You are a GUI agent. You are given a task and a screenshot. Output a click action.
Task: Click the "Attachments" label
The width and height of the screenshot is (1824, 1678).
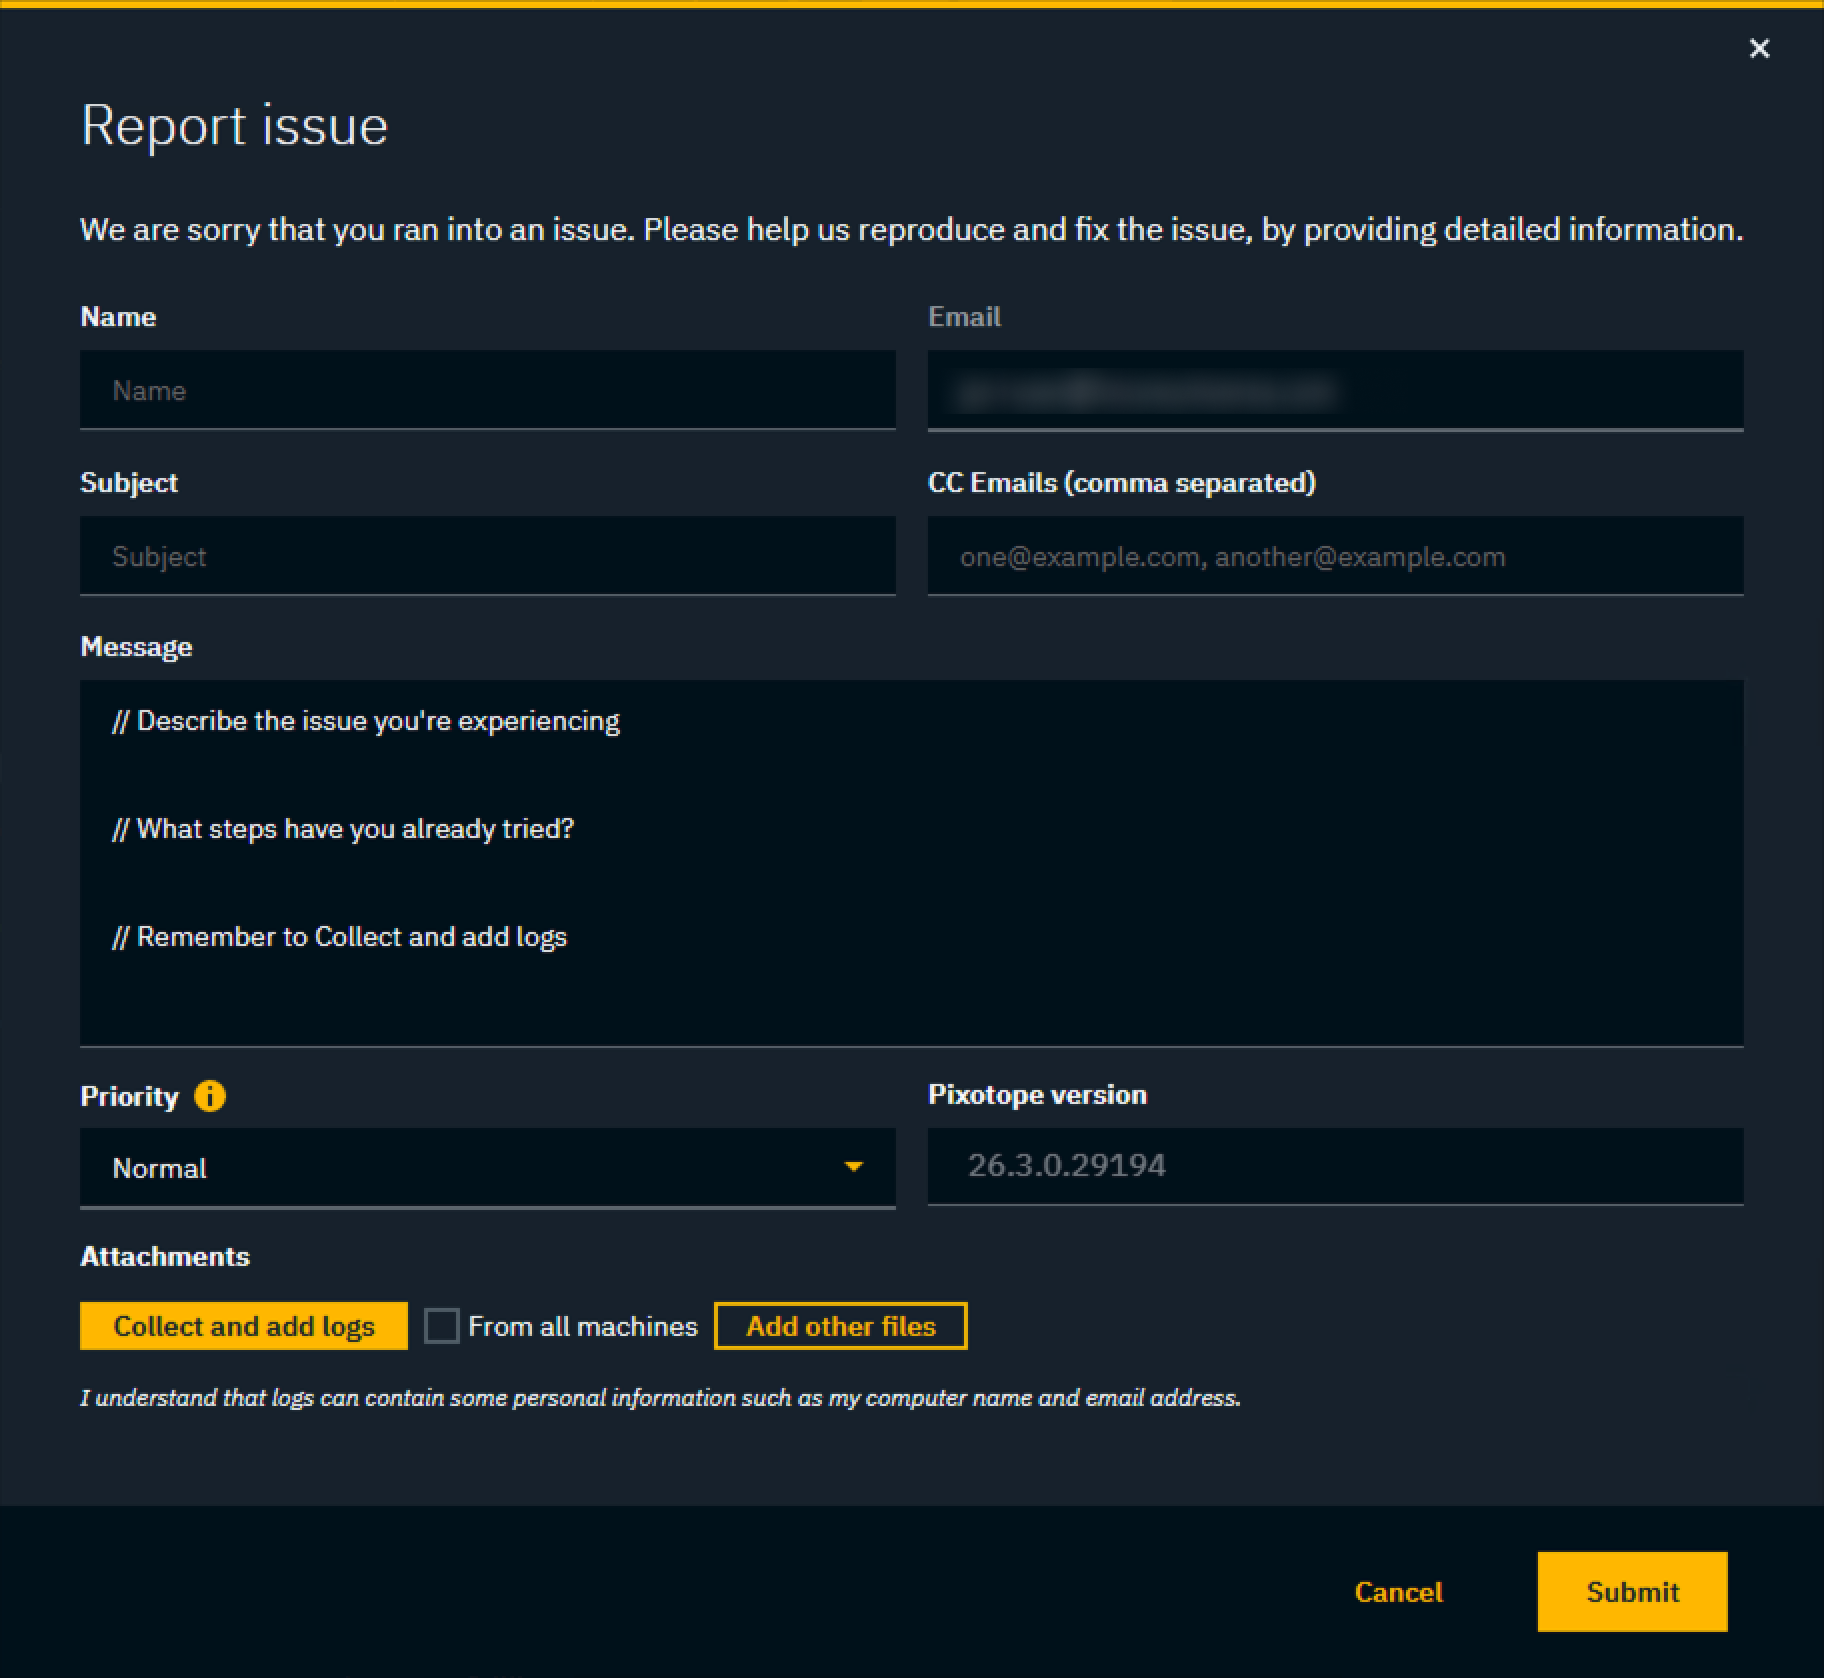pyautogui.click(x=165, y=1256)
